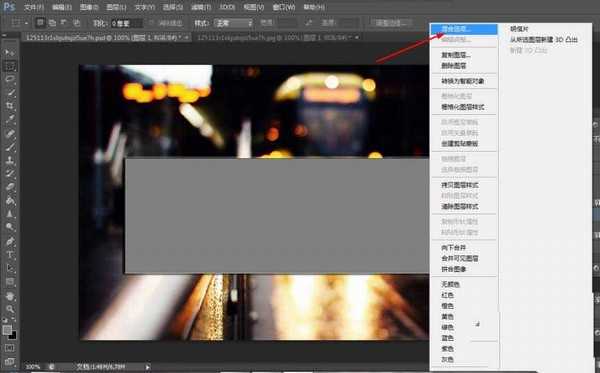Select the Rectangle shape tool

10,282
